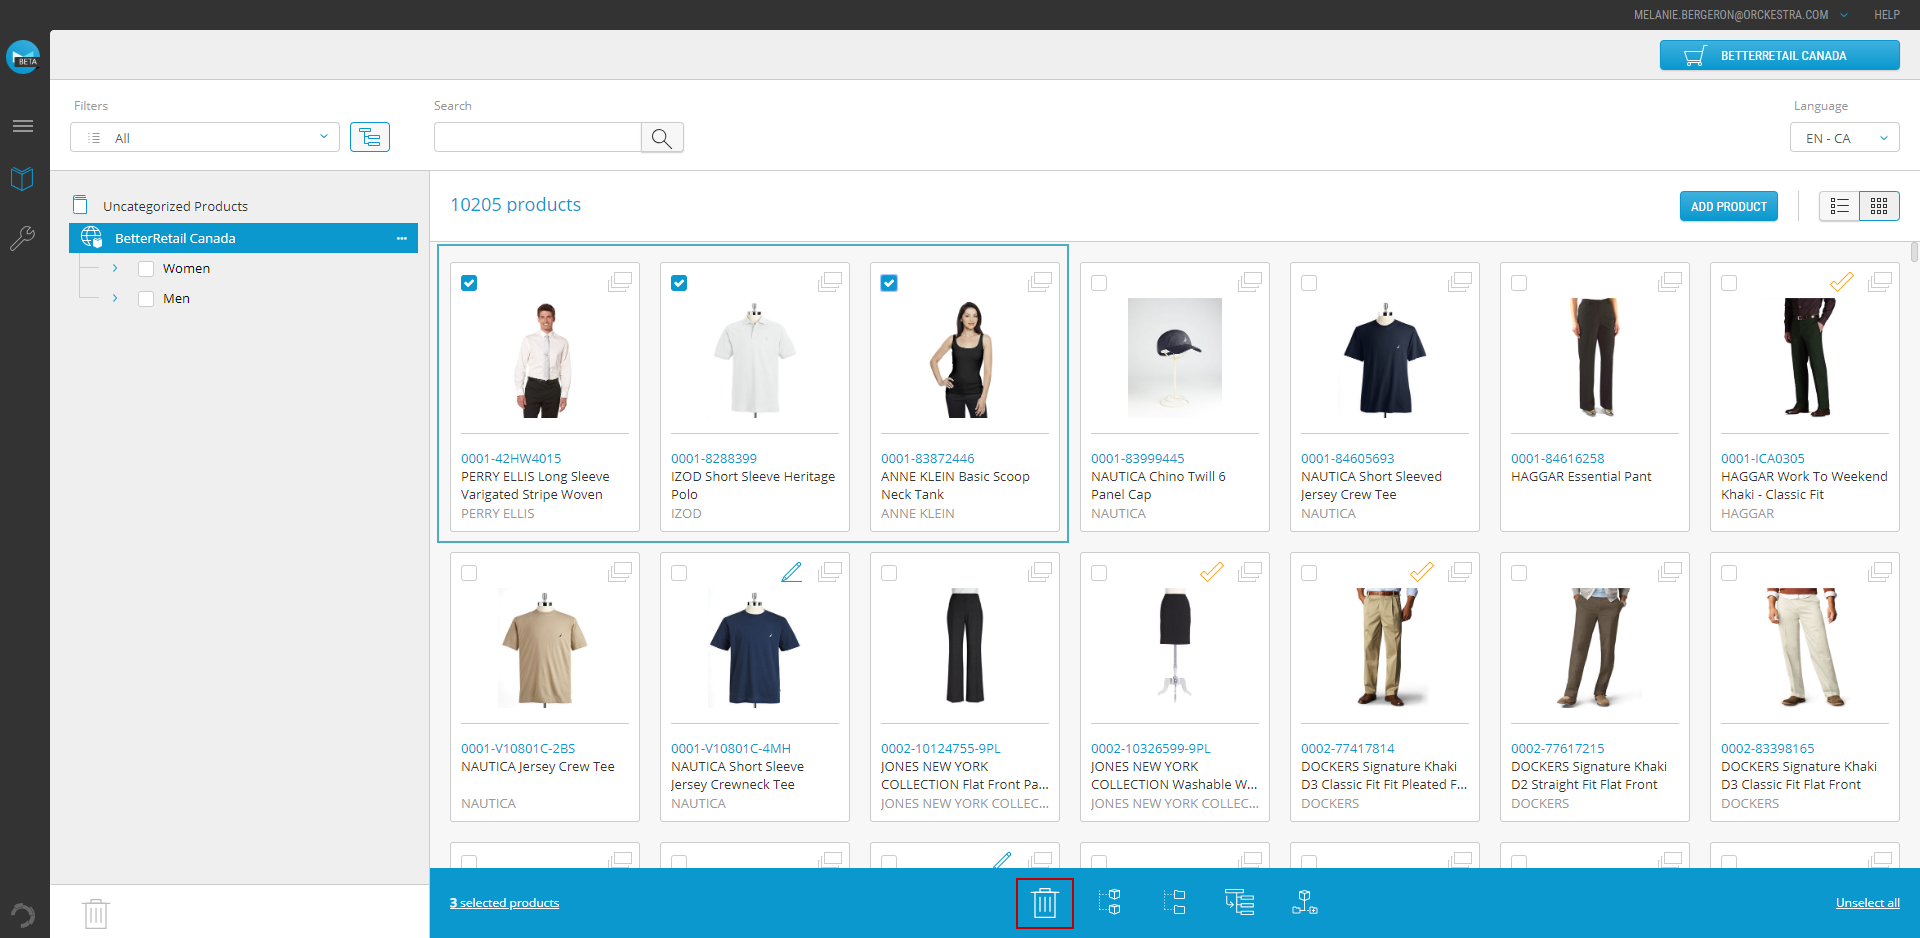This screenshot has width=1920, height=938.
Task: Click the trash delete icon in selection bar
Action: (1044, 903)
